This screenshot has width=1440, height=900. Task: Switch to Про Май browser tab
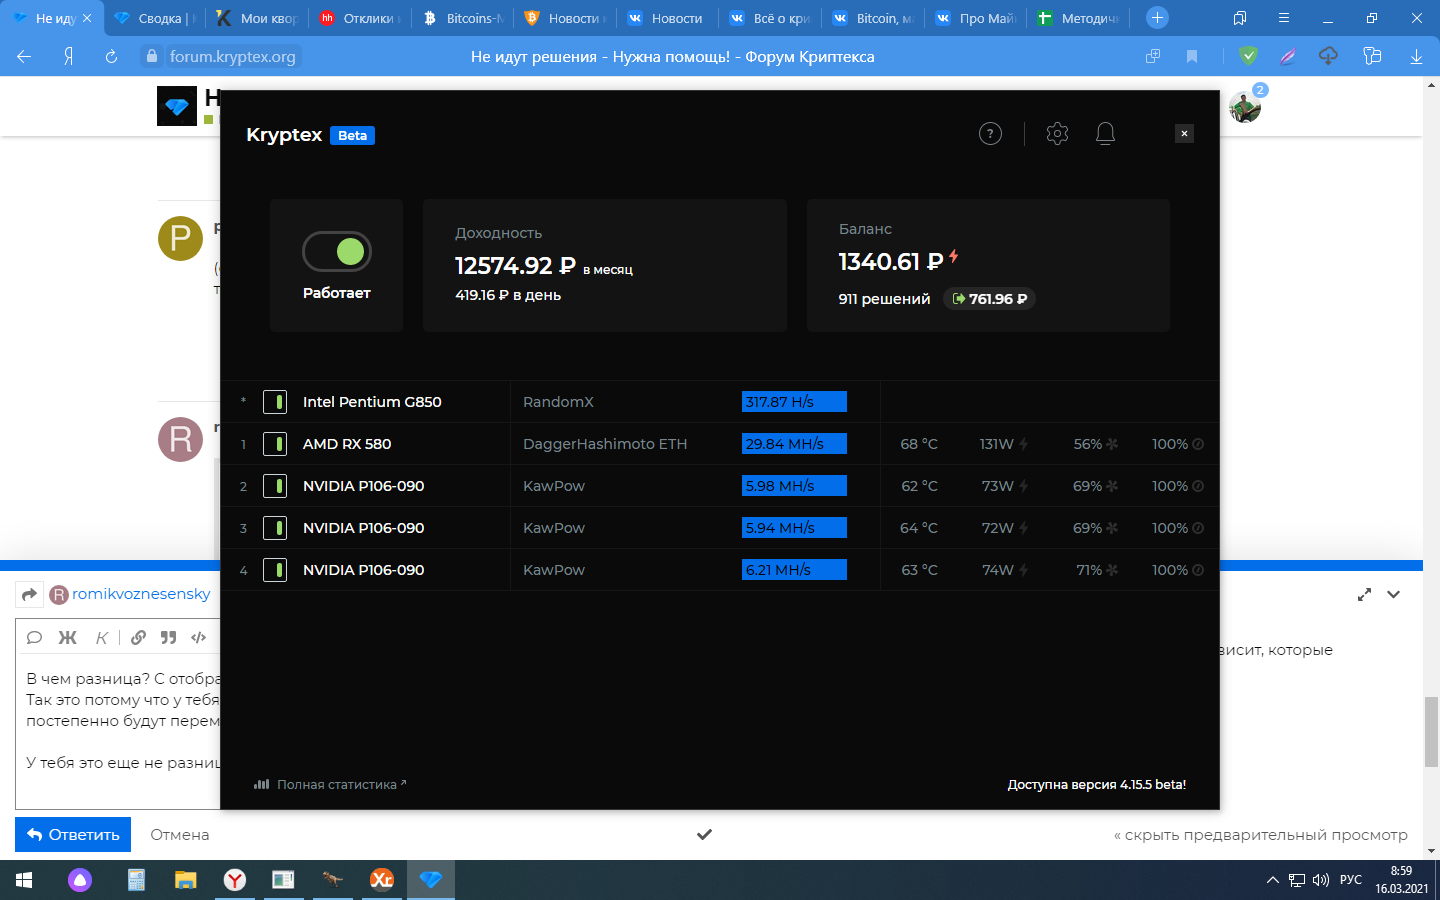tap(976, 18)
